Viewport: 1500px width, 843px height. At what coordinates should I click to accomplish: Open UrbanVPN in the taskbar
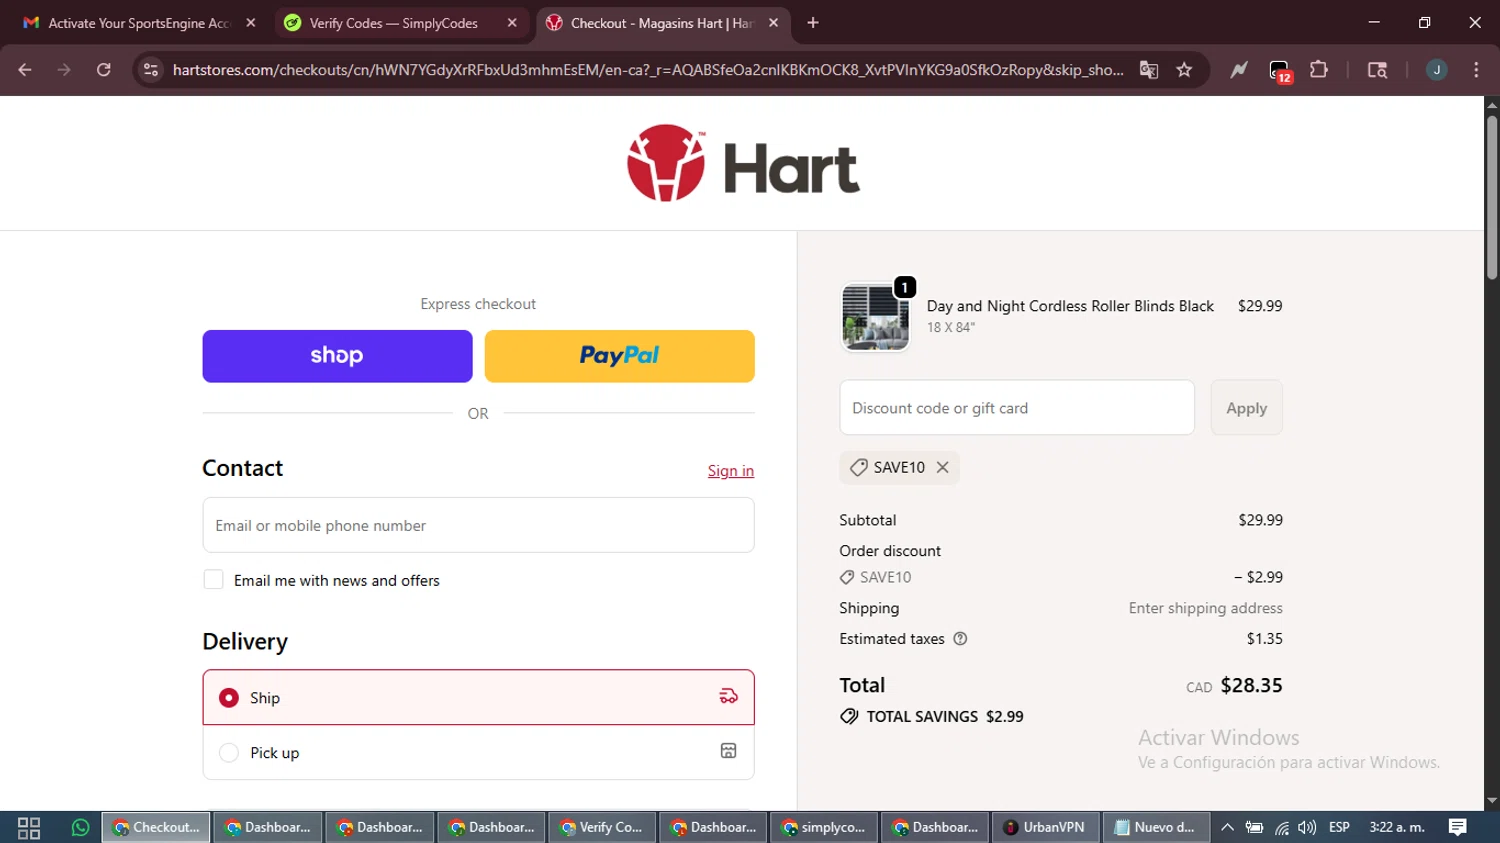point(1044,827)
